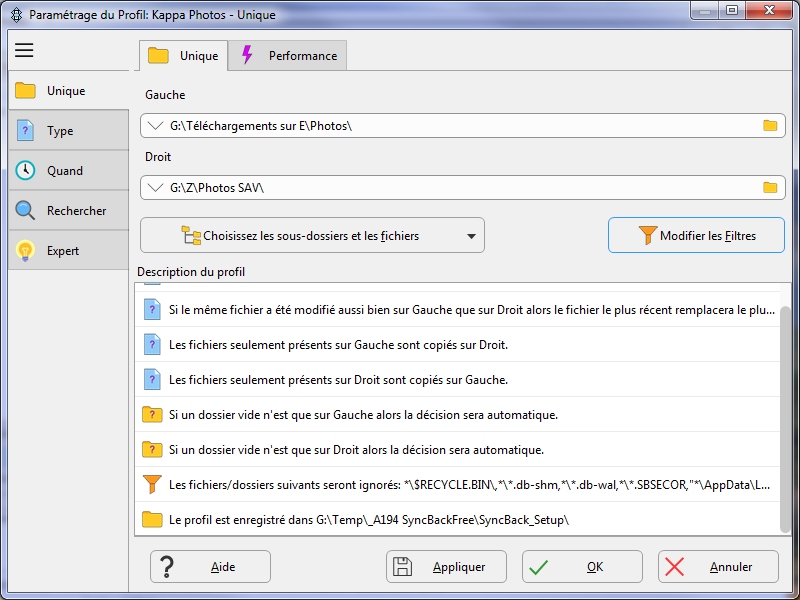Click the floppy disk icon on Appliquer
The image size is (800, 600).
tap(403, 566)
